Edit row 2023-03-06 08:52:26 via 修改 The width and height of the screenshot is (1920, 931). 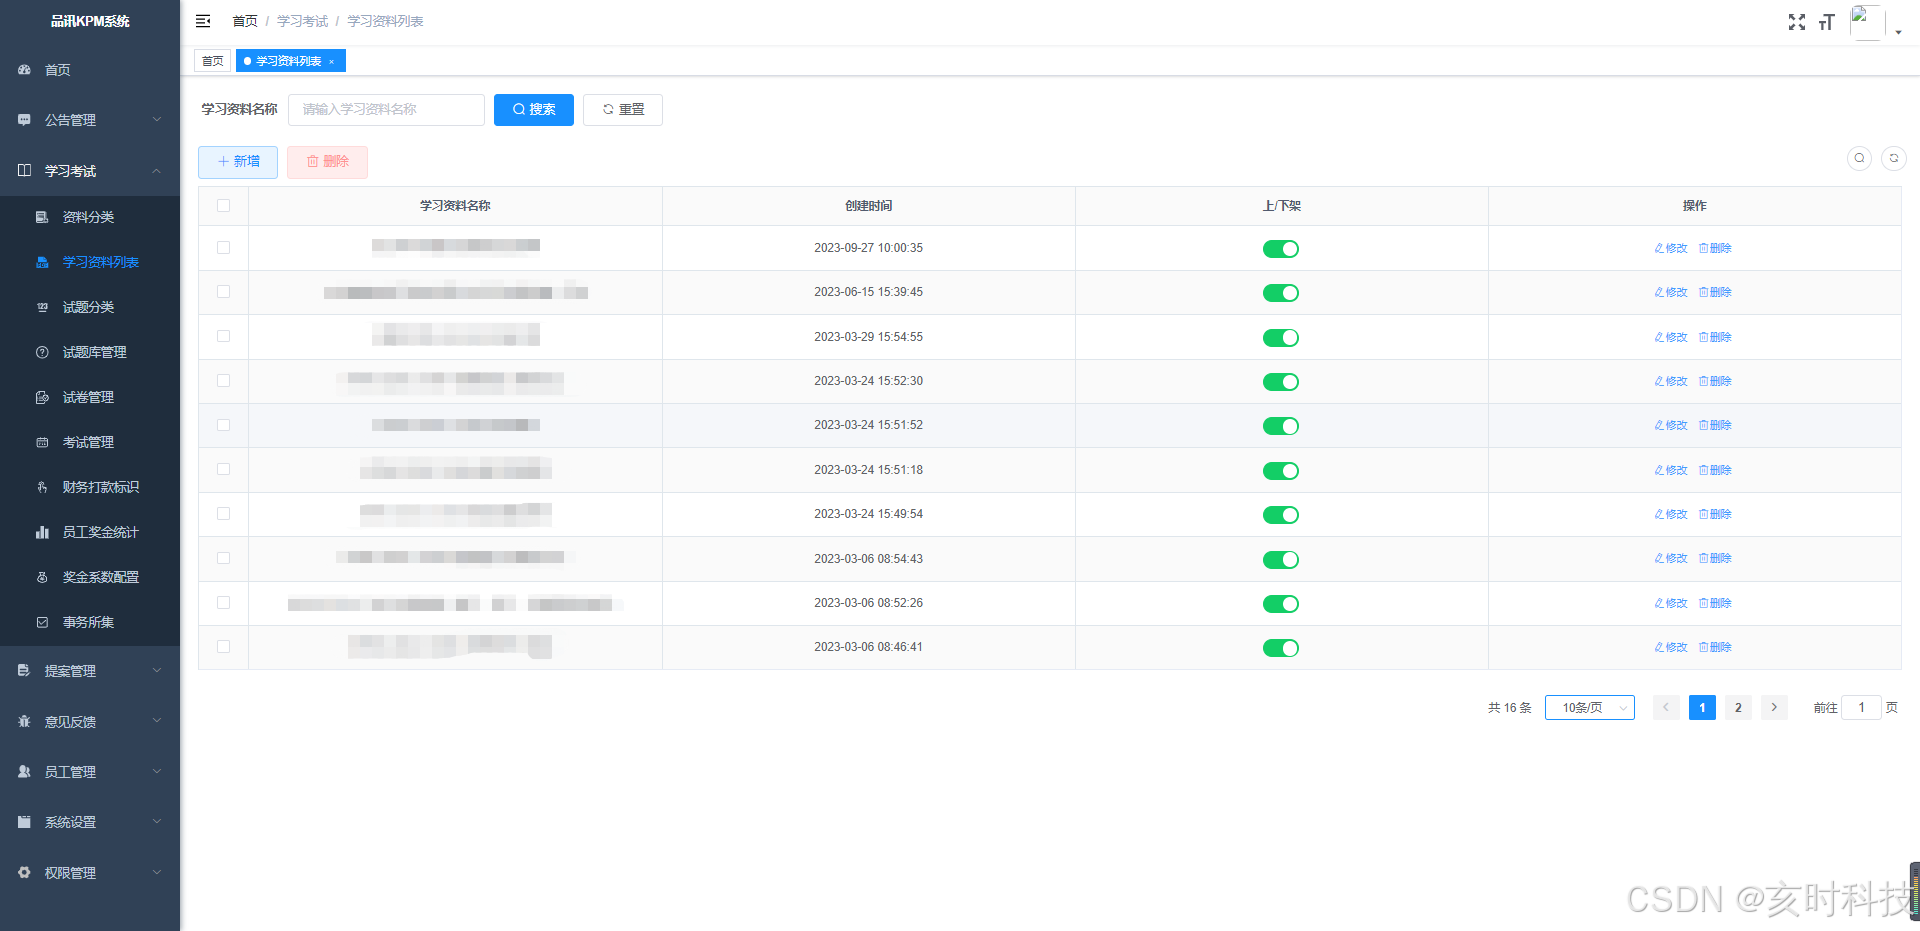pos(1671,603)
